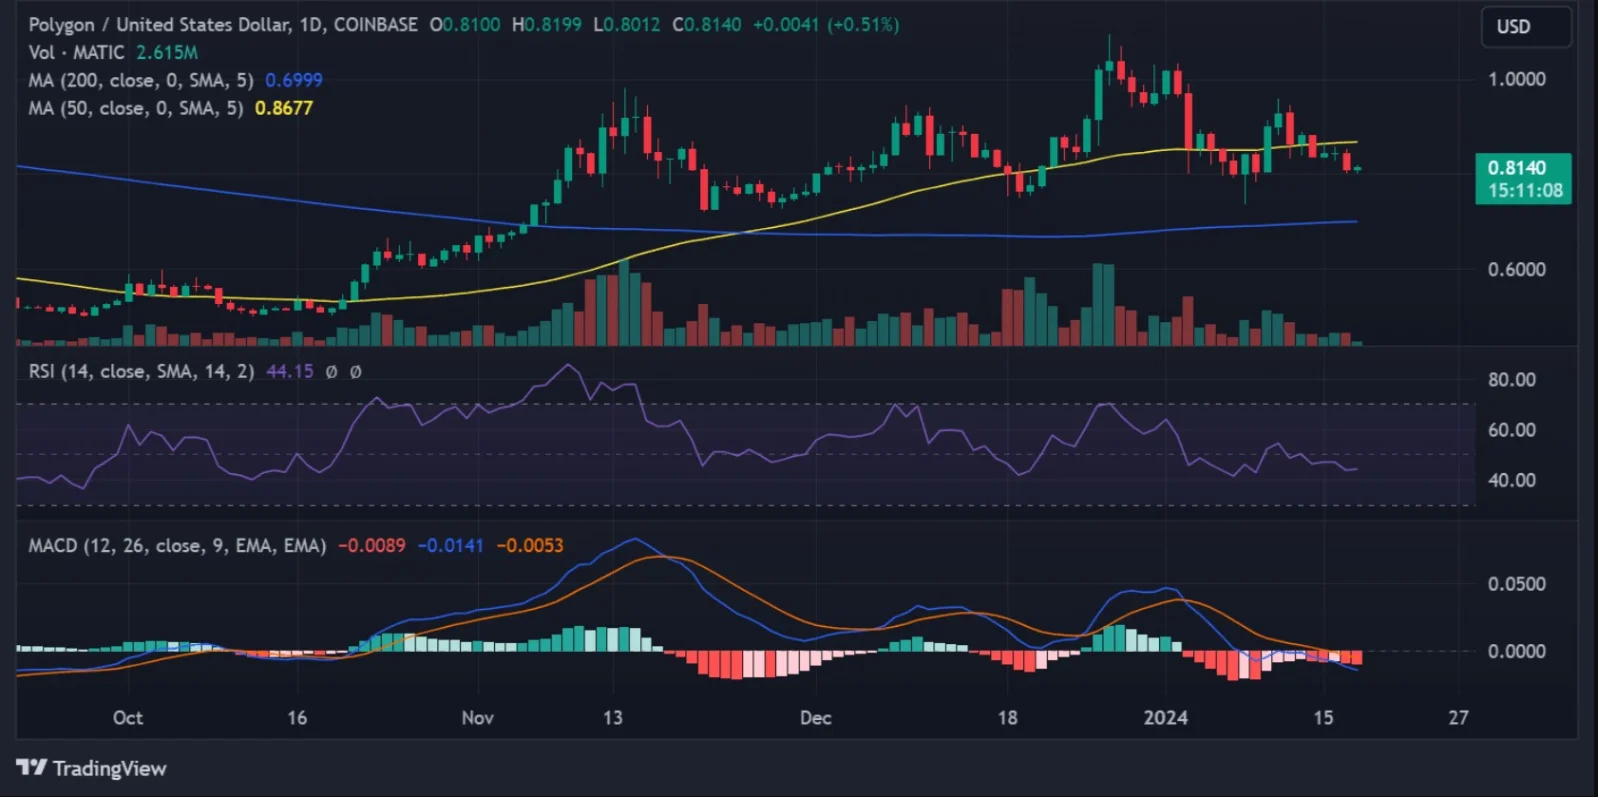Click the MACD histogram value -0.0089

point(372,546)
